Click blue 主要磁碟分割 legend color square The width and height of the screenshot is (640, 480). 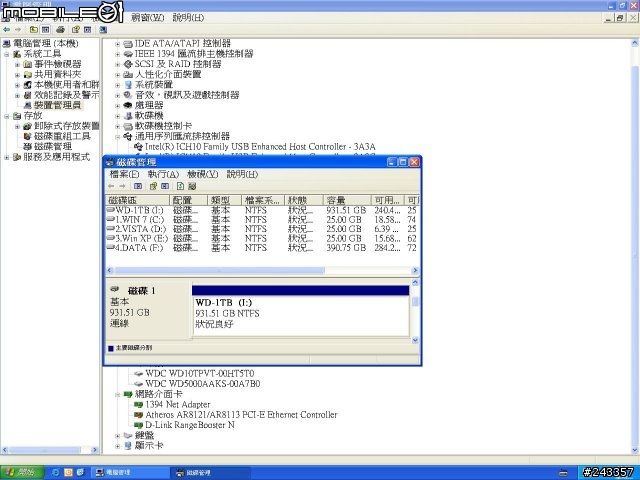point(111,348)
